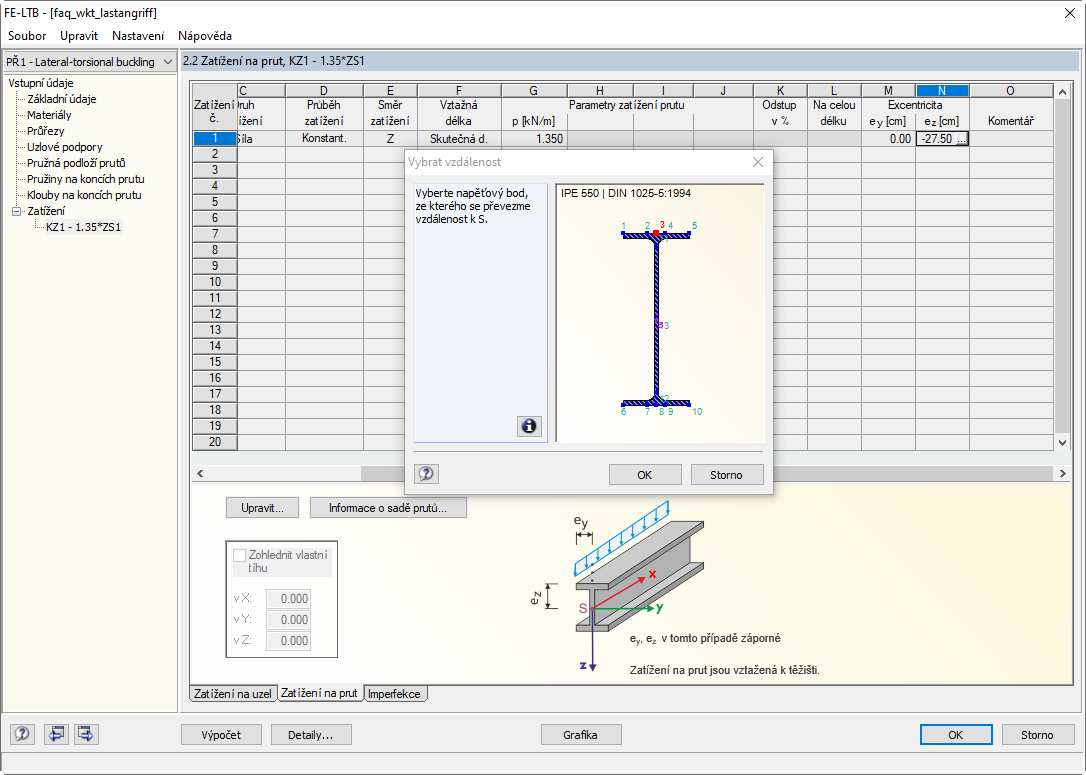Select Uzlové podpory tree item
1086x775 pixels.
click(x=64, y=147)
